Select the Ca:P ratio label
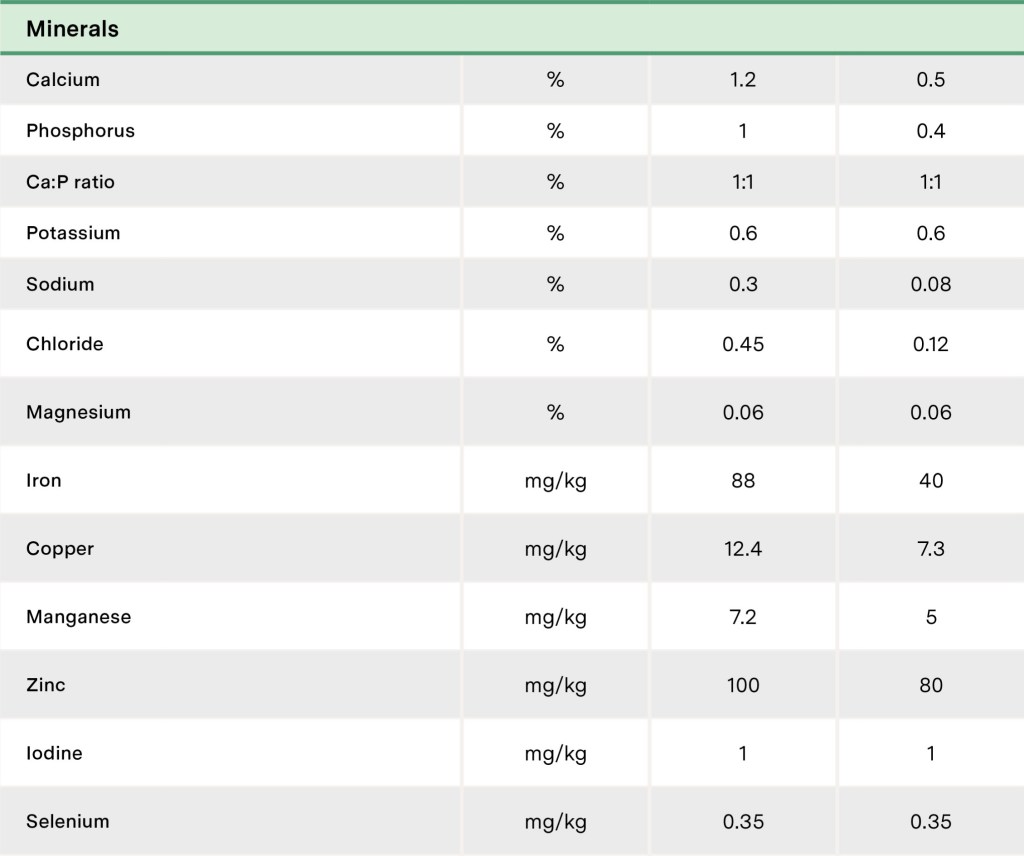1024x856 pixels. click(70, 182)
